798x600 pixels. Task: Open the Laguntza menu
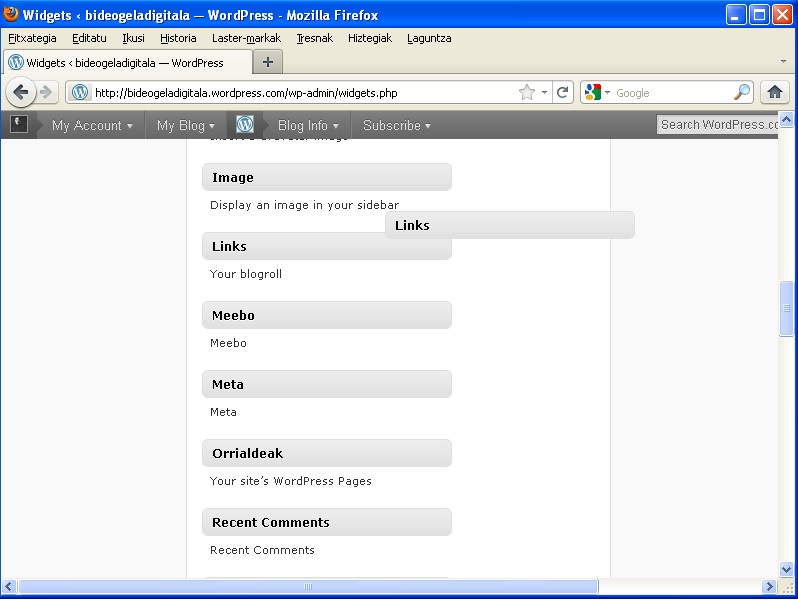point(429,38)
